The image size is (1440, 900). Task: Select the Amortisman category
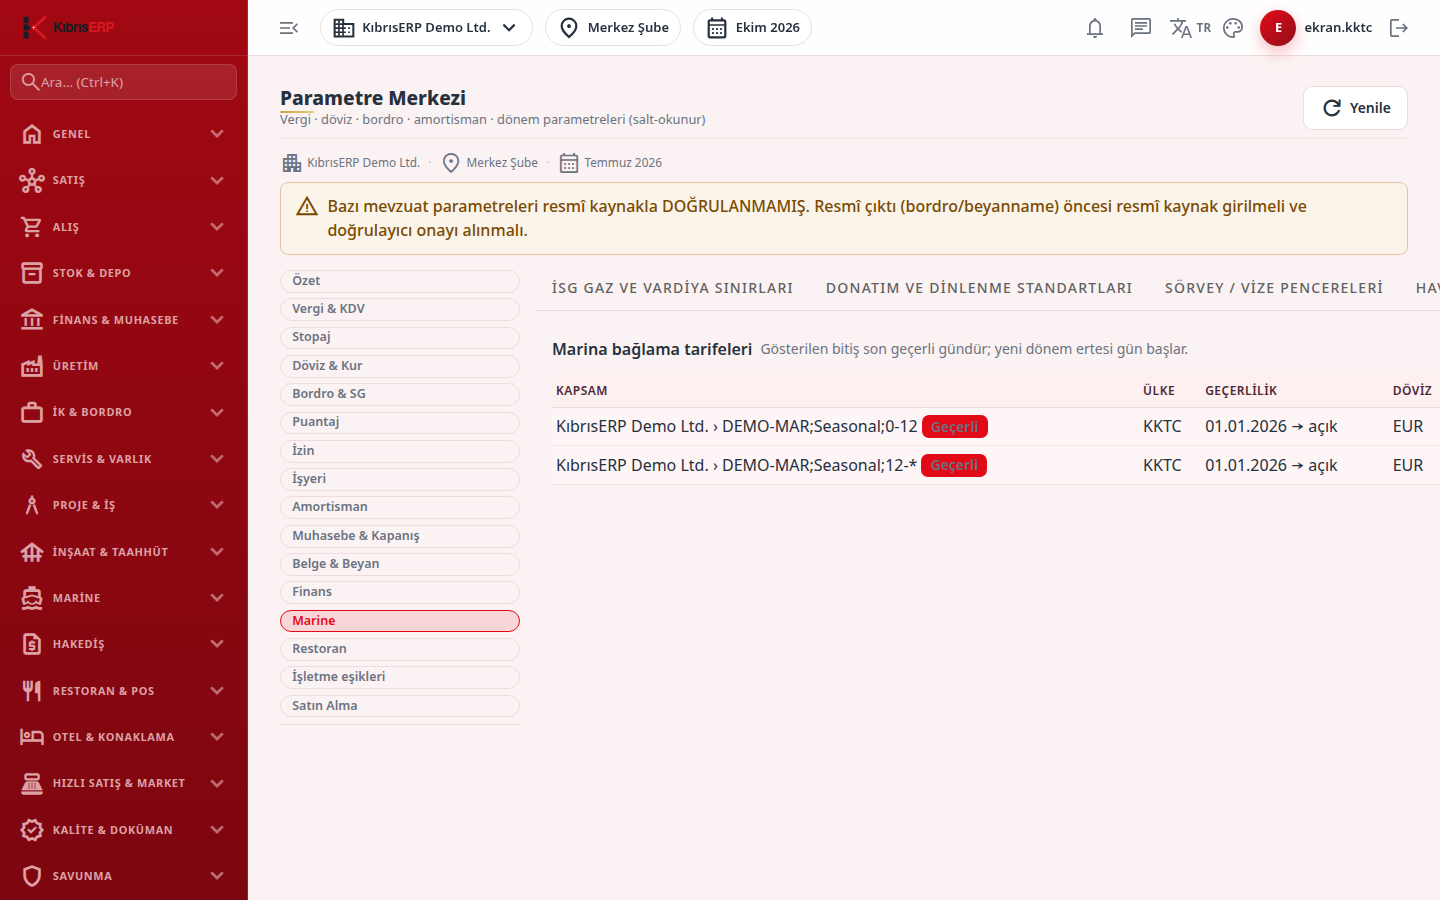(400, 507)
